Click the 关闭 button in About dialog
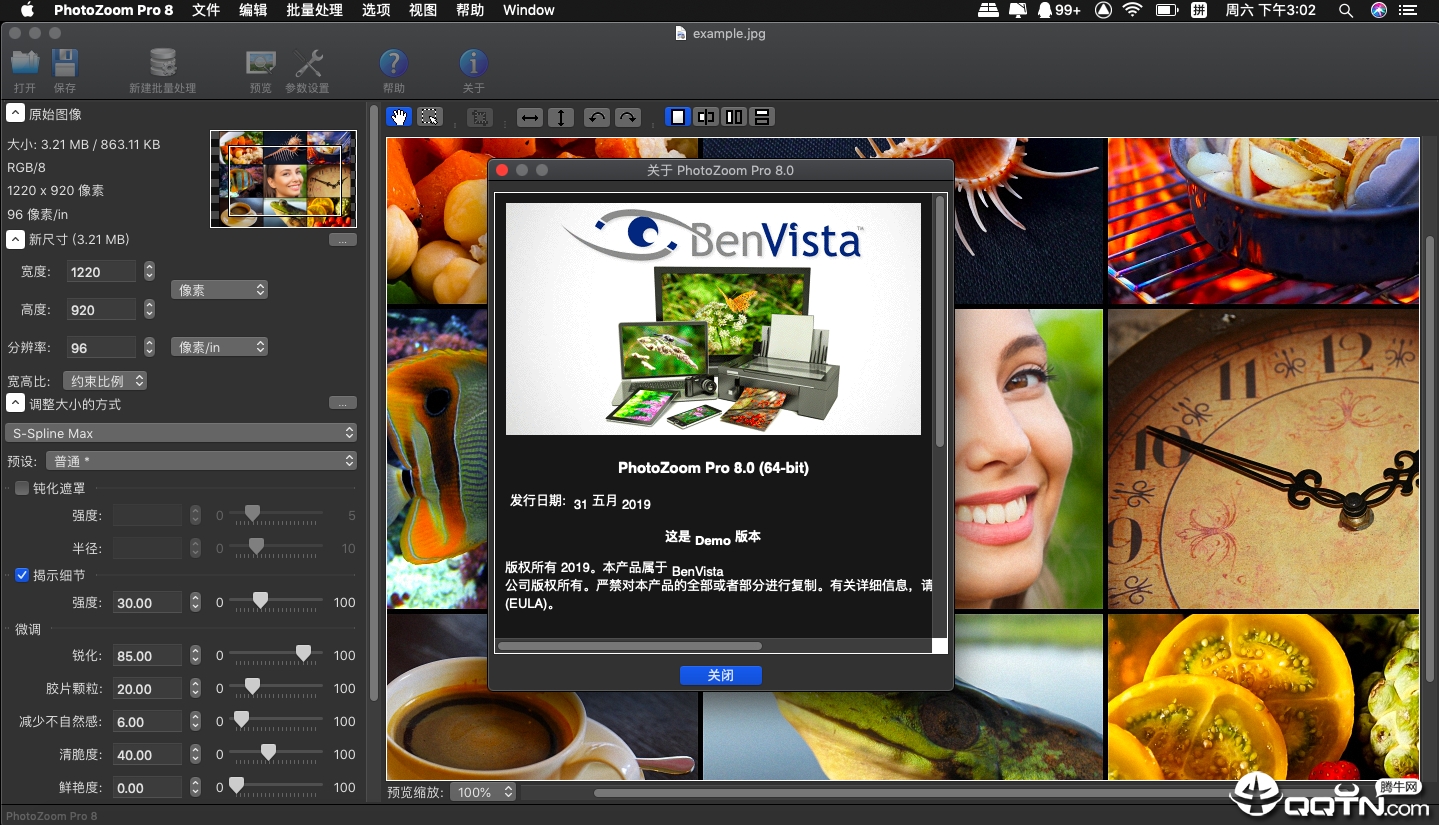The height and width of the screenshot is (825, 1439). point(721,675)
